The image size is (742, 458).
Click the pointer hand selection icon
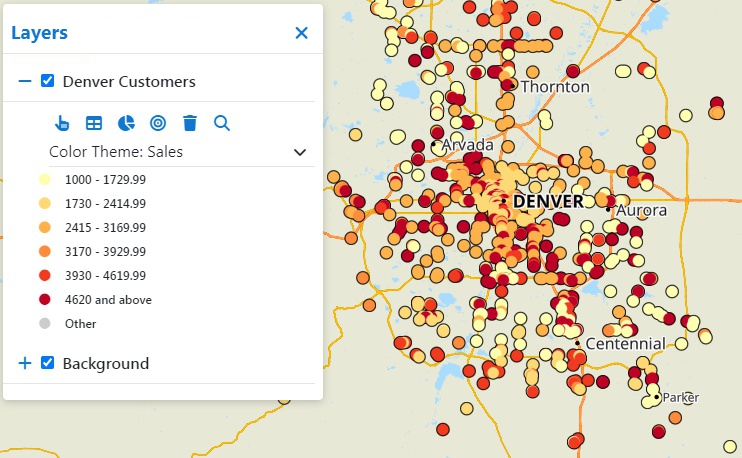62,123
